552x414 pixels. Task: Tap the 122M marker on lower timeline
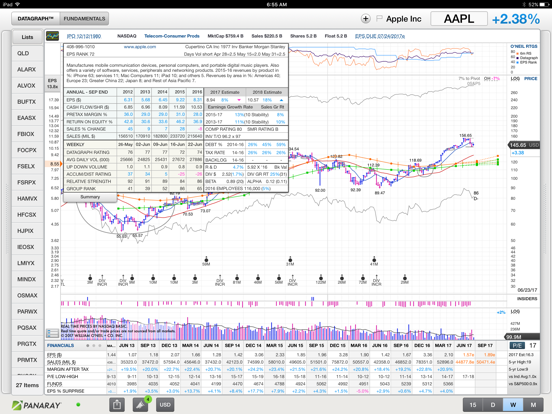tap(321, 280)
